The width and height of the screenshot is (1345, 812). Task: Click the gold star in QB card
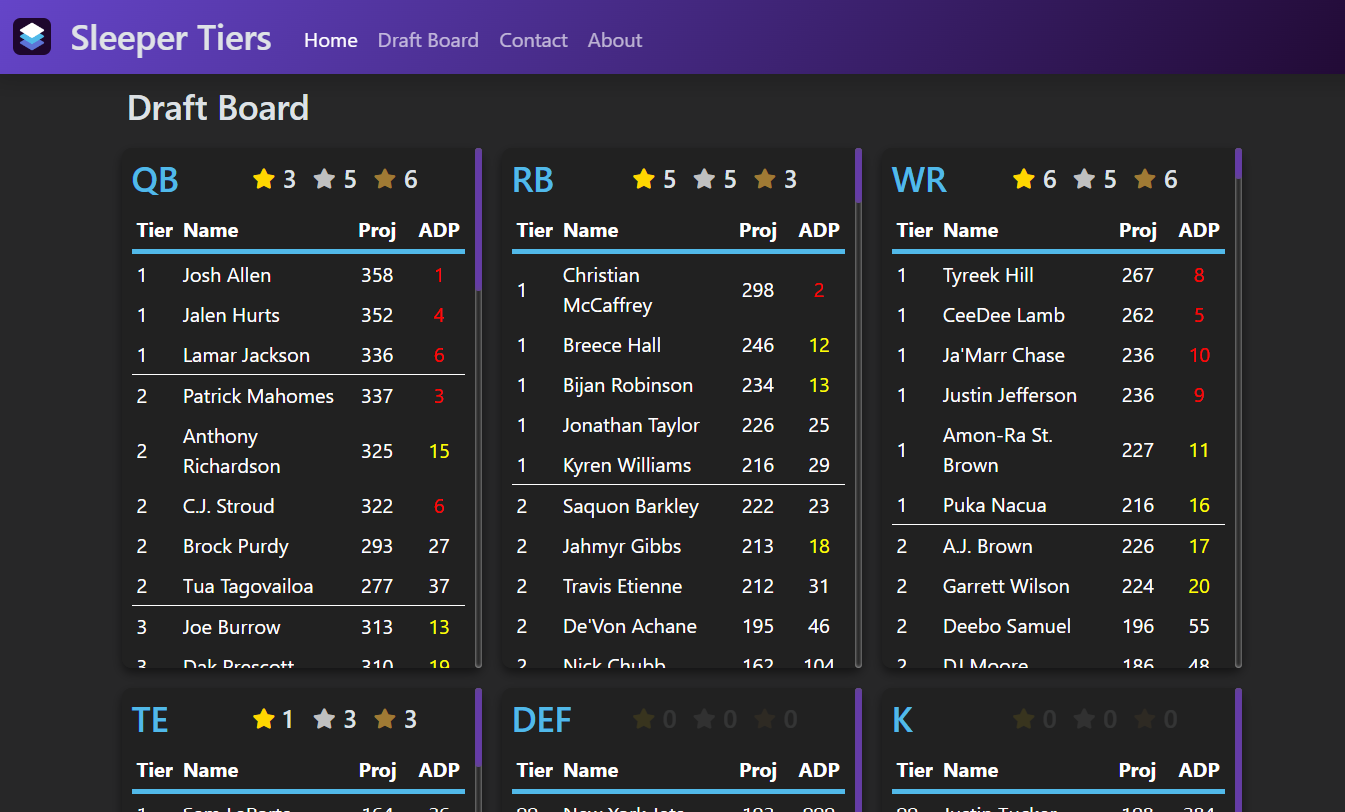[x=264, y=179]
